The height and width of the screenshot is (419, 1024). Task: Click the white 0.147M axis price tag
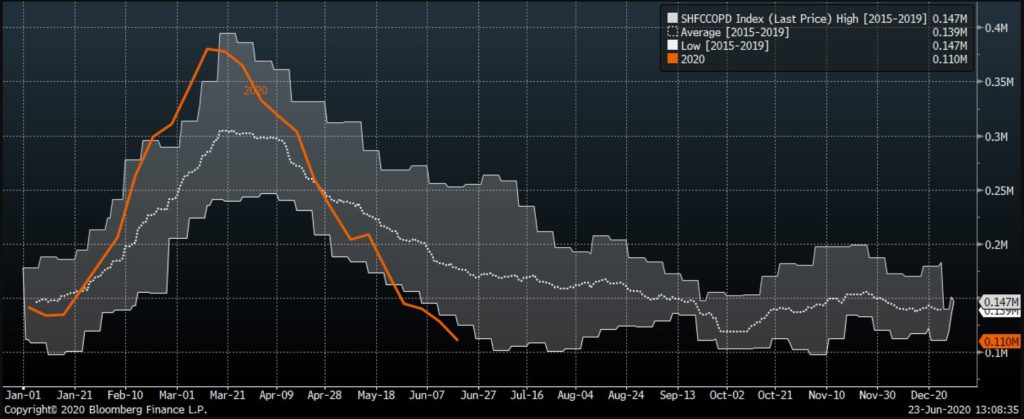(1000, 302)
